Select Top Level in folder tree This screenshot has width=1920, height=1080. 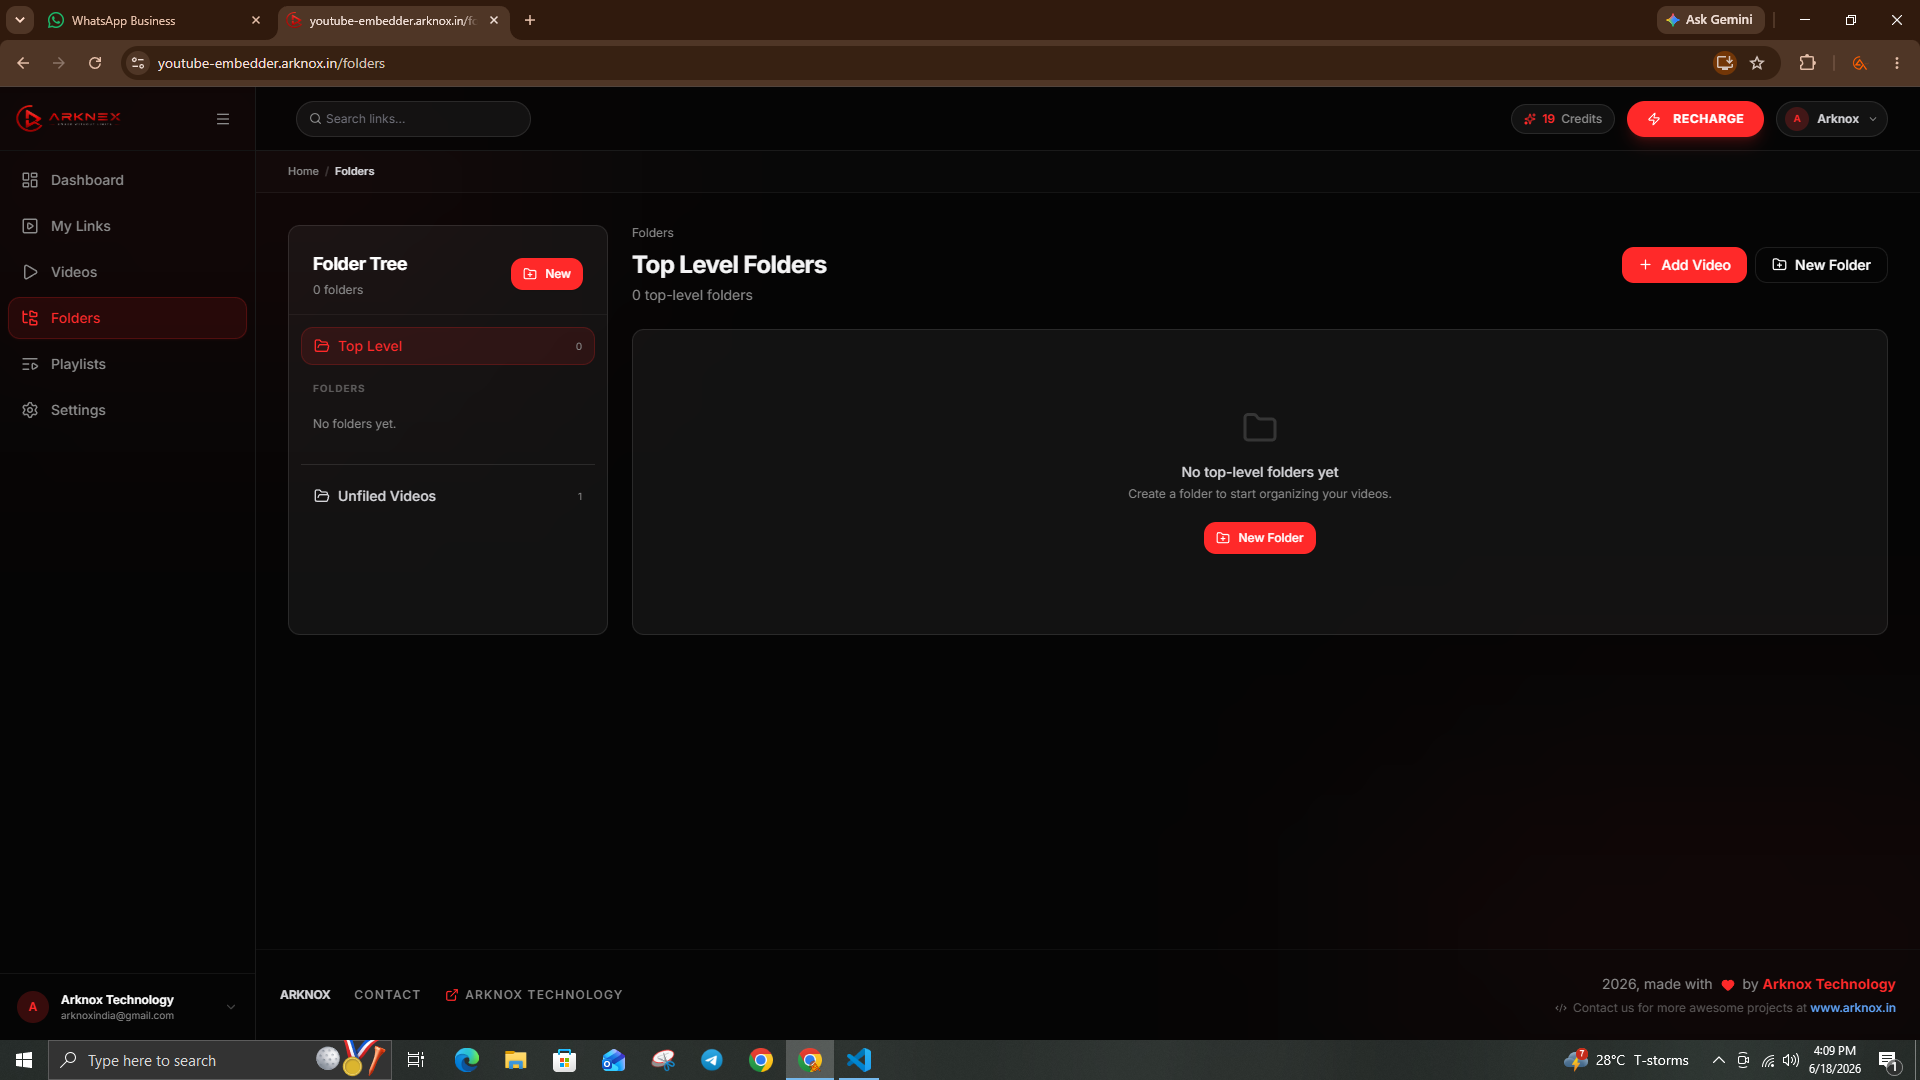point(448,346)
